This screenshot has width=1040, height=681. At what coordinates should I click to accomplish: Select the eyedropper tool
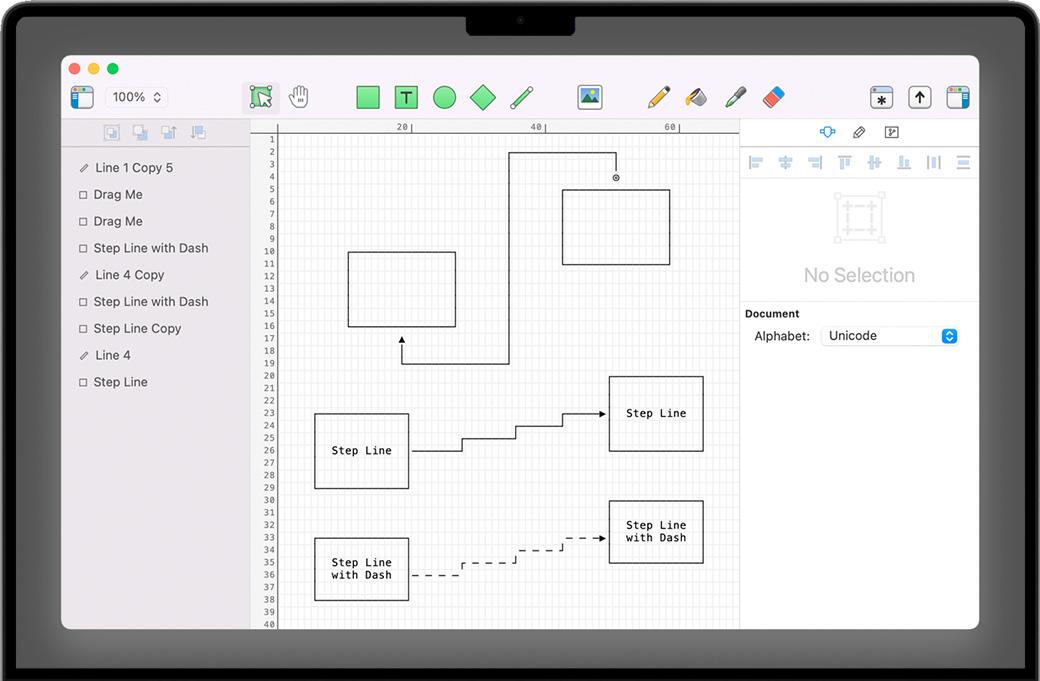click(x=736, y=97)
